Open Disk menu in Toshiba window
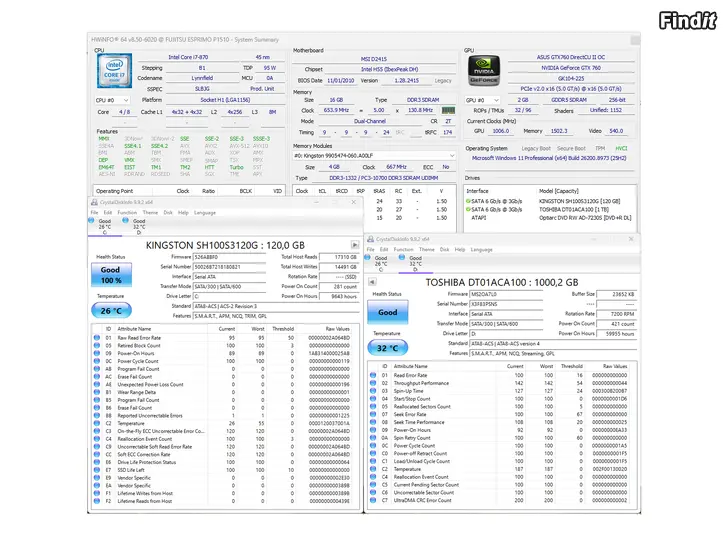Viewport: 728px width, 546px height. pos(444,249)
